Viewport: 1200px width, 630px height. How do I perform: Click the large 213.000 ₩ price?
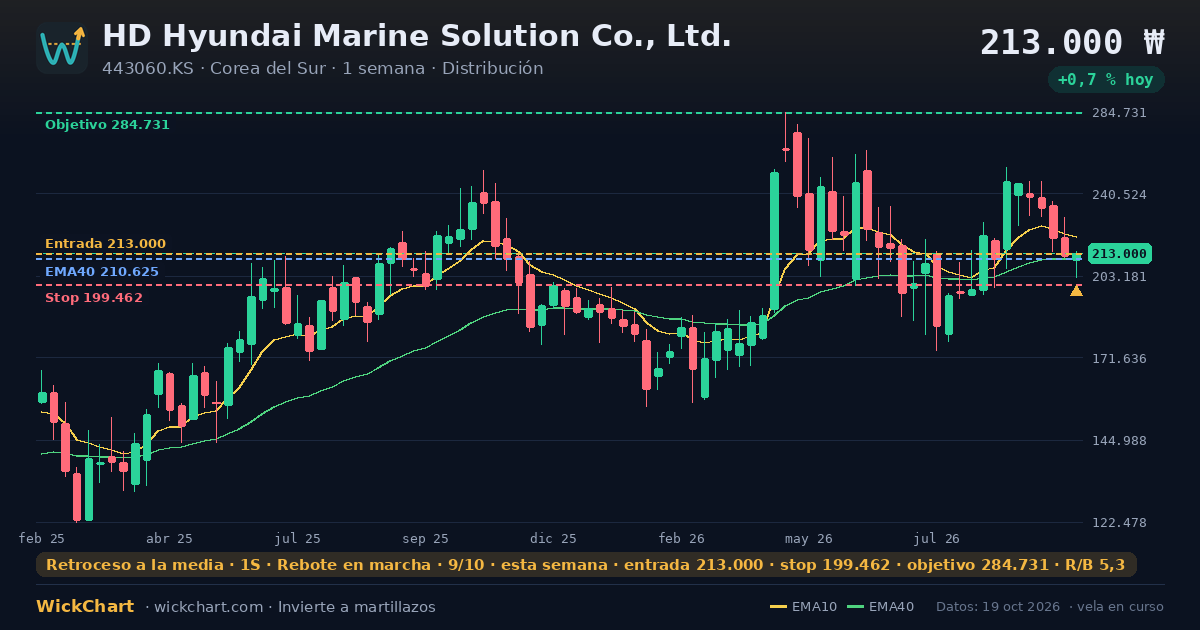(x=1072, y=43)
